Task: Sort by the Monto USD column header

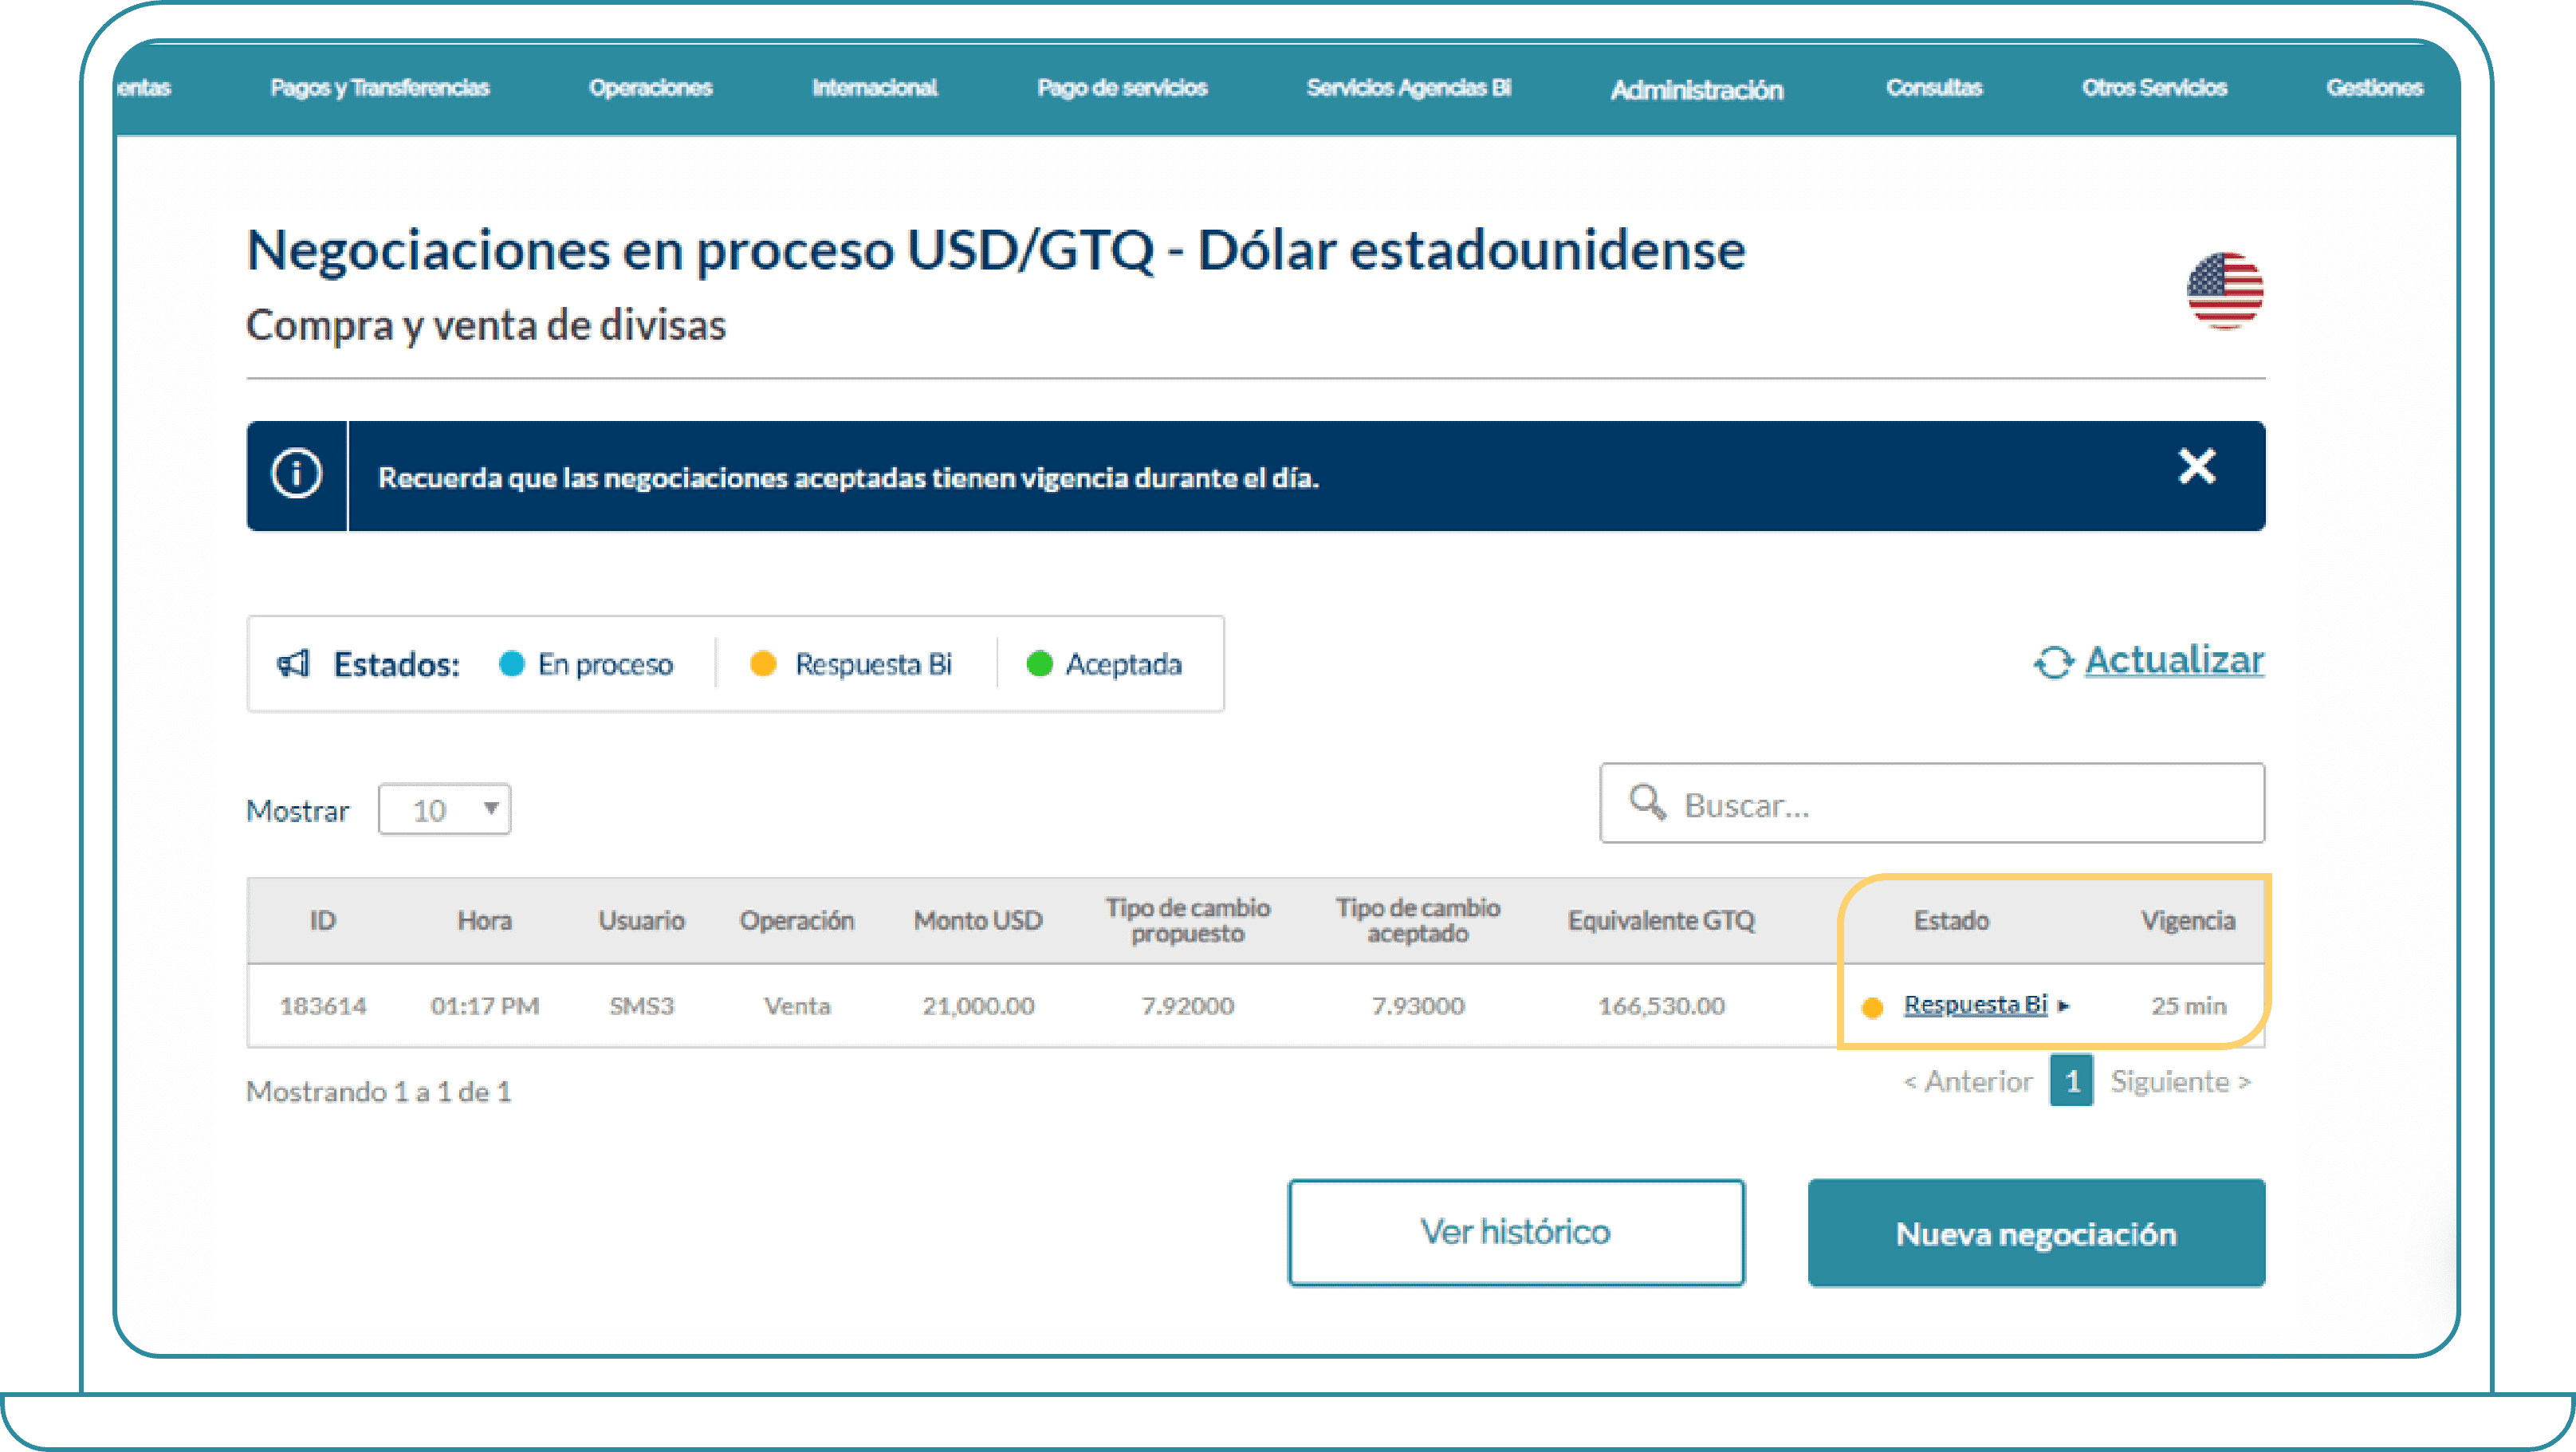Action: click(978, 920)
